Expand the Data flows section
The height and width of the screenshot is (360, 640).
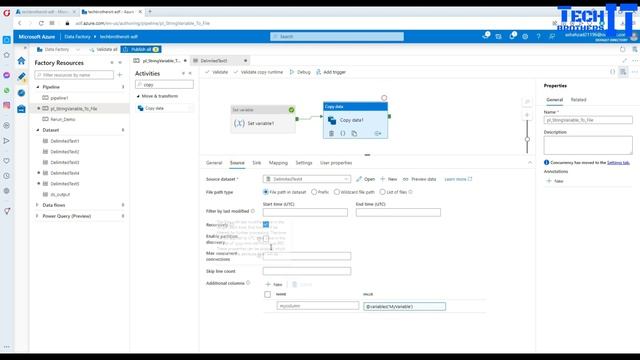(x=37, y=205)
